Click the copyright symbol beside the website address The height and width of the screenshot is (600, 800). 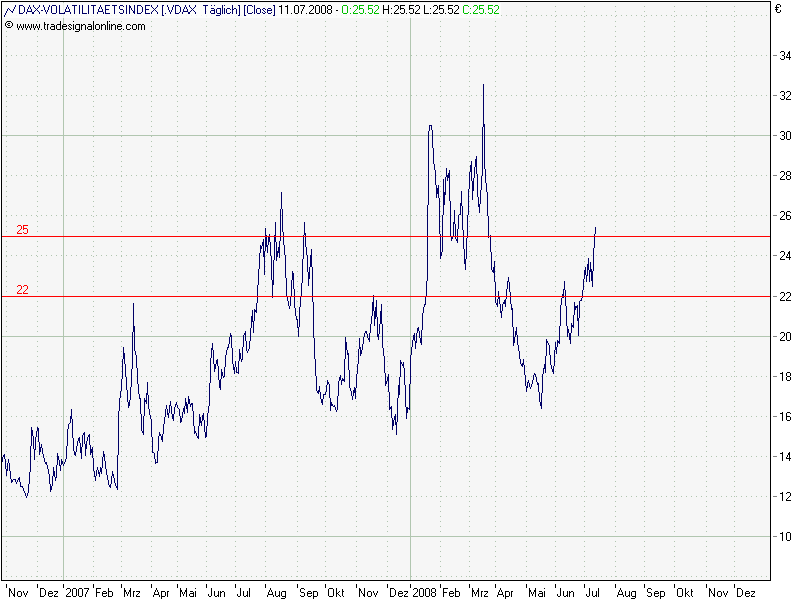pos(9,25)
